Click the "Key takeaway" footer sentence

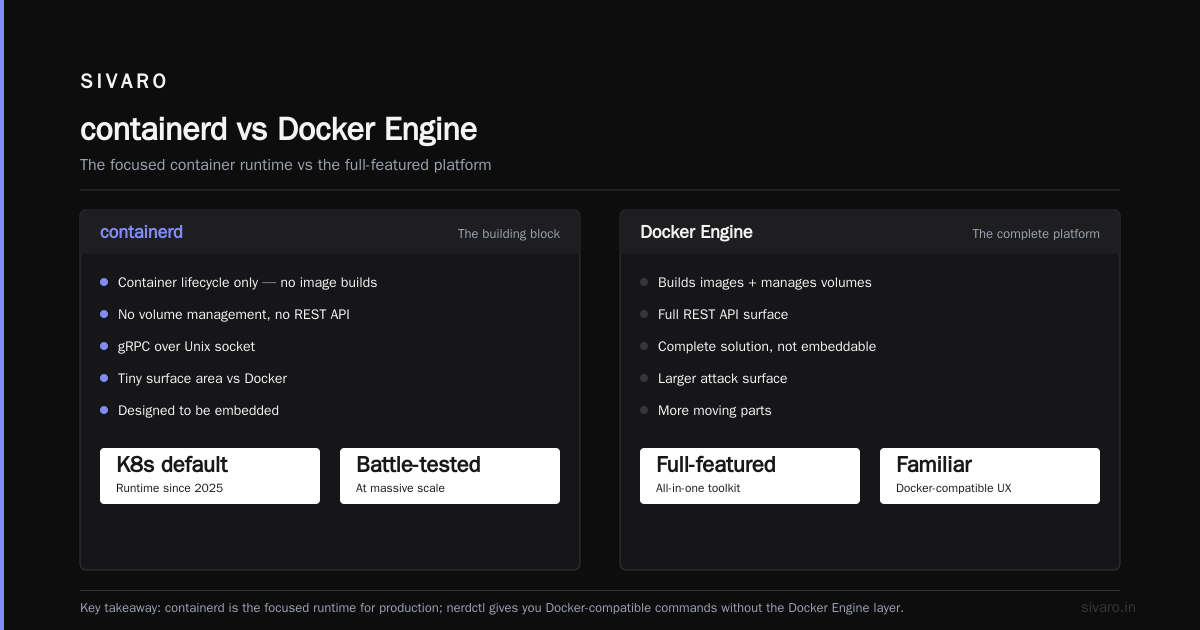(x=491, y=607)
